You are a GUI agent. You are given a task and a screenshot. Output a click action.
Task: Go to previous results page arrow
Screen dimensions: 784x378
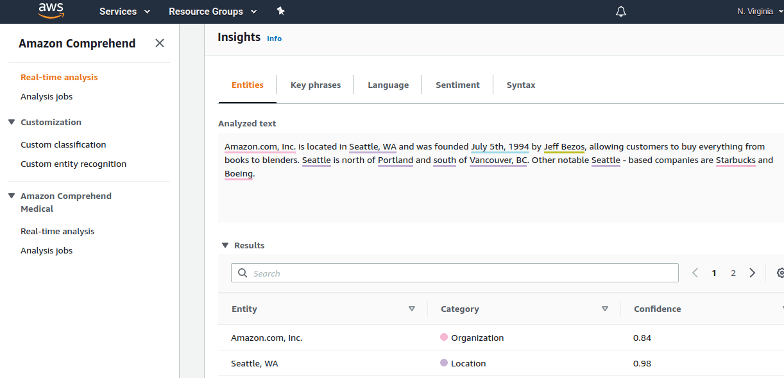694,273
